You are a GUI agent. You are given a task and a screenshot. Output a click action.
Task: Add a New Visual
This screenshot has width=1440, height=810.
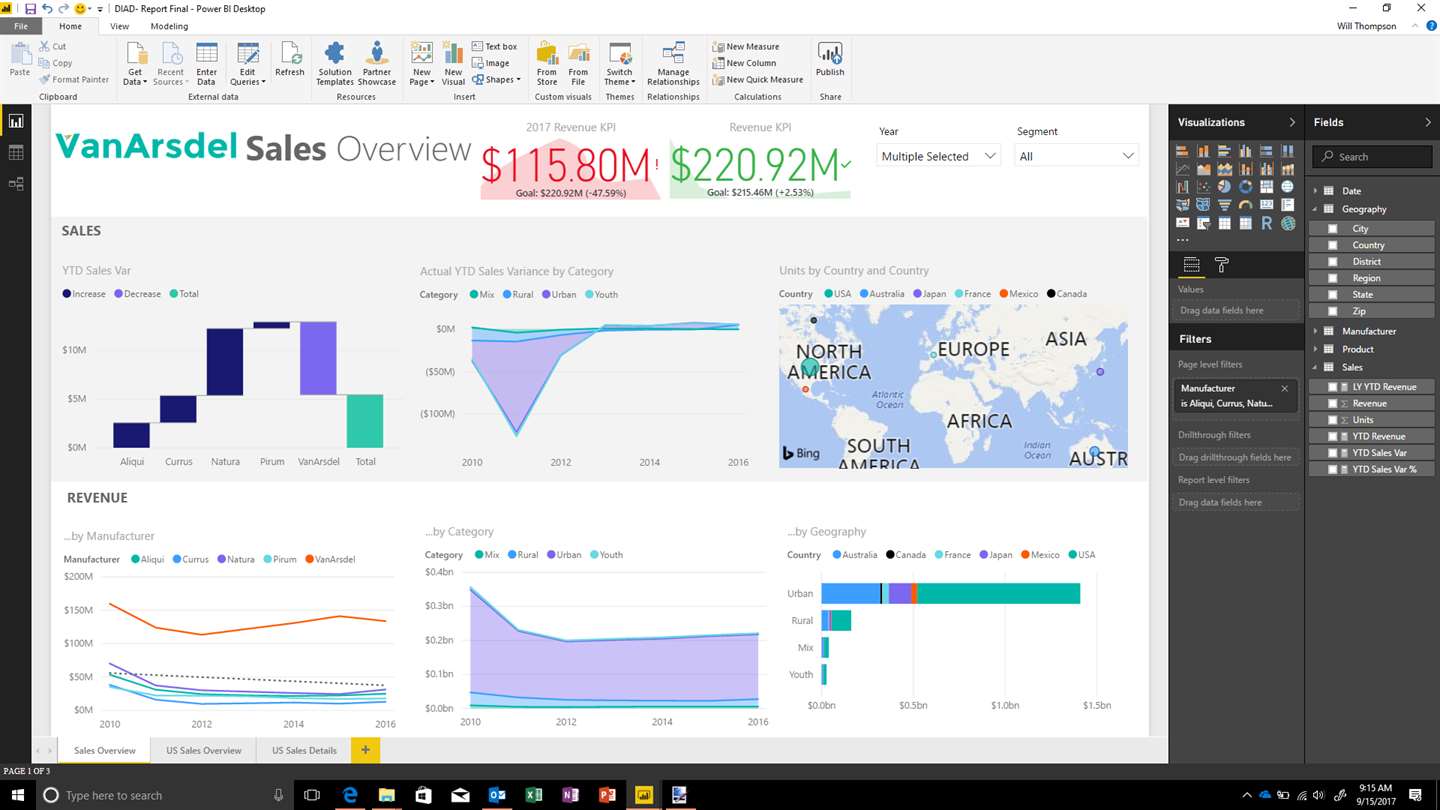click(x=454, y=62)
